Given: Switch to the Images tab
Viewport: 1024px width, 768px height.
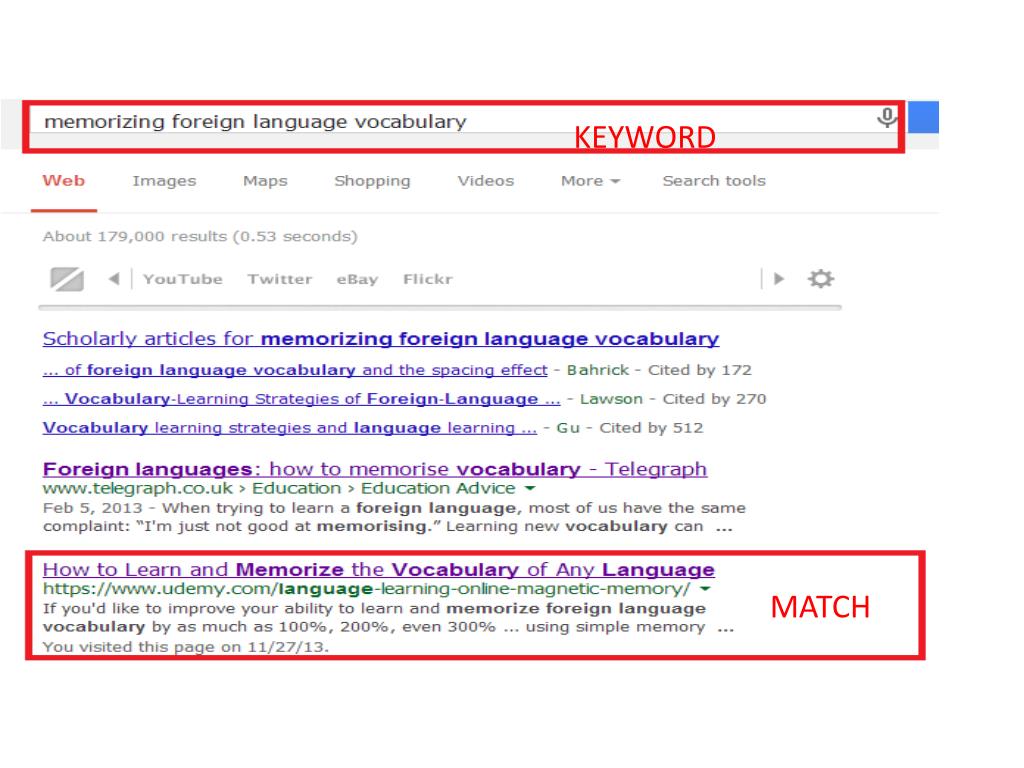Looking at the screenshot, I should [x=164, y=182].
